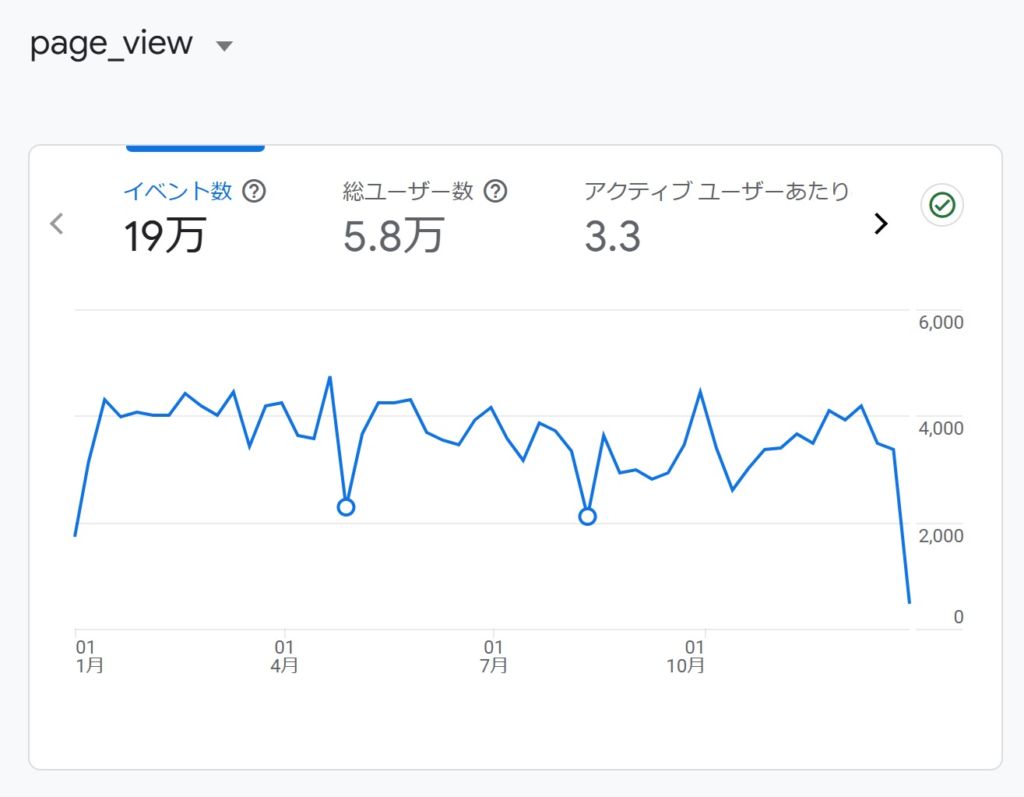Image resolution: width=1024 pixels, height=797 pixels.
Task: Open help icon beside 総ユーザー数
Action: [495, 191]
